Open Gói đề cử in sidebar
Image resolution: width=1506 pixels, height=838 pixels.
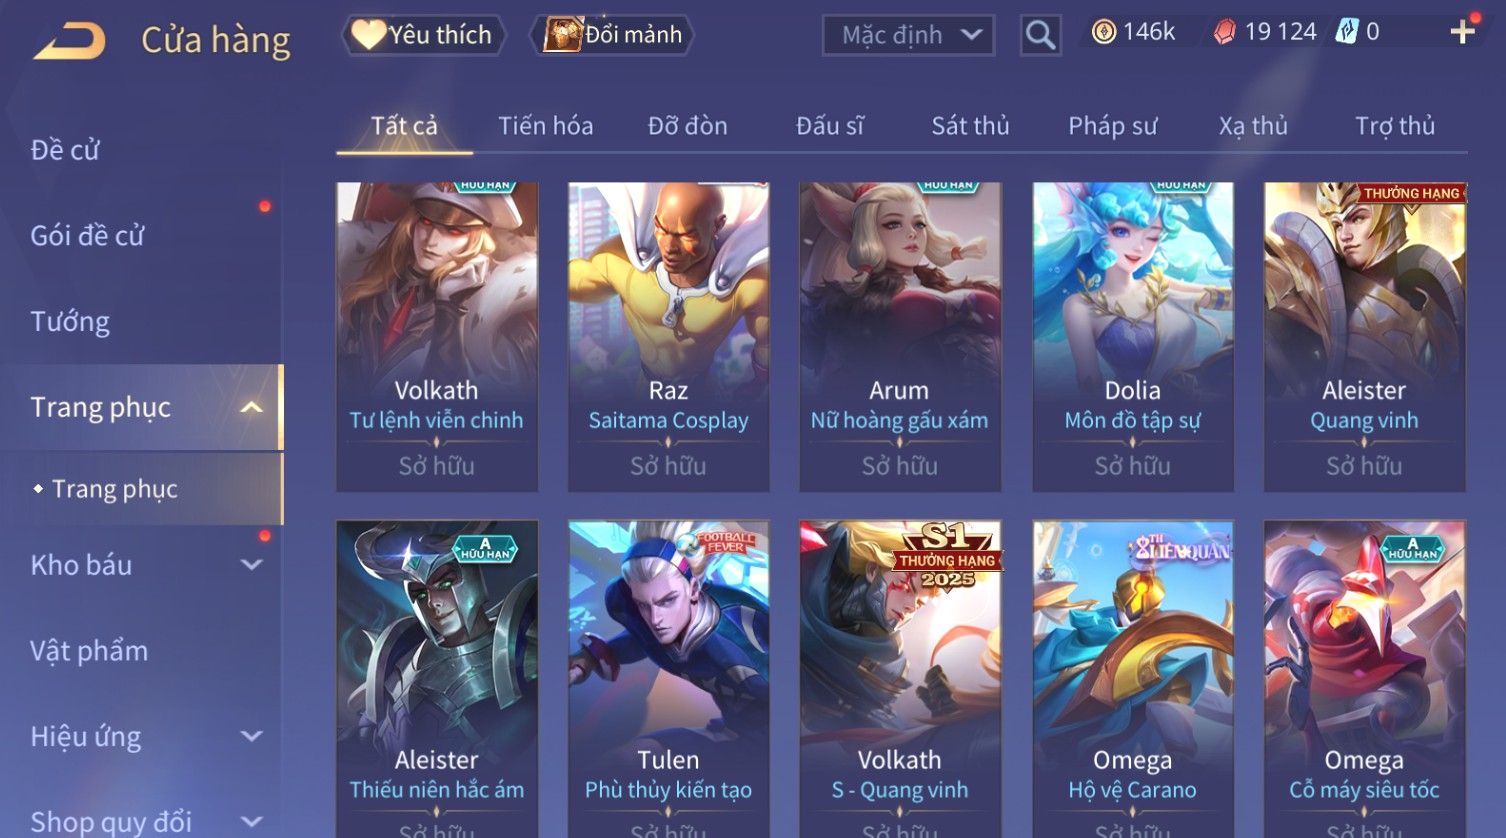tap(87, 236)
